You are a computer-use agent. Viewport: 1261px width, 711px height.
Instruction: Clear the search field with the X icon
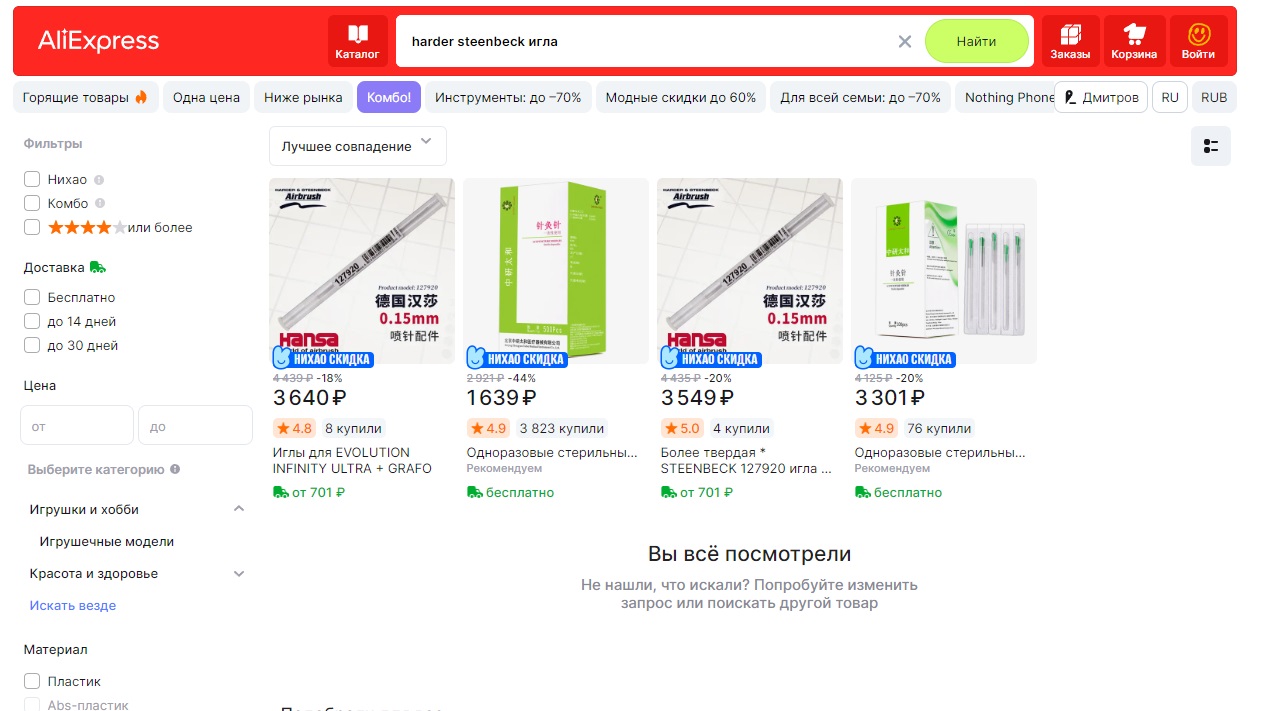(x=905, y=42)
